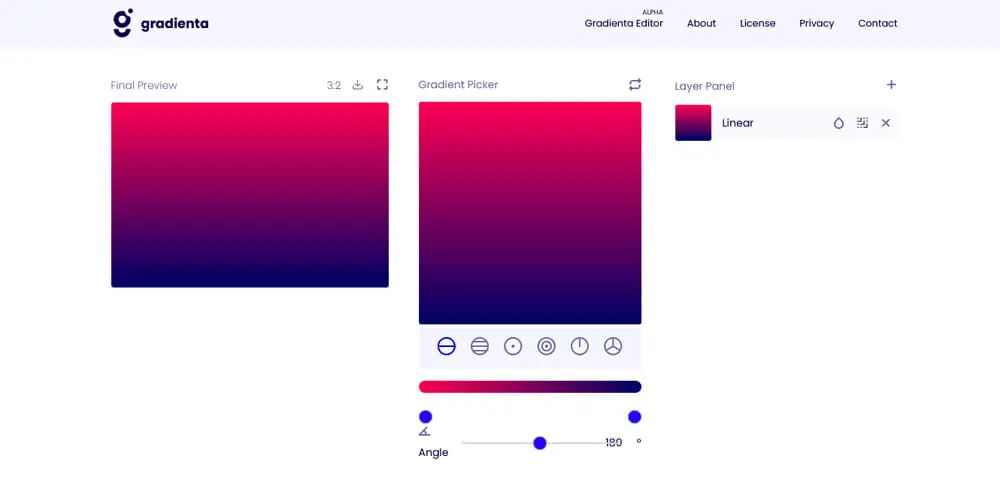The width and height of the screenshot is (1000, 500).
Task: Download the final preview image
Action: (x=358, y=85)
